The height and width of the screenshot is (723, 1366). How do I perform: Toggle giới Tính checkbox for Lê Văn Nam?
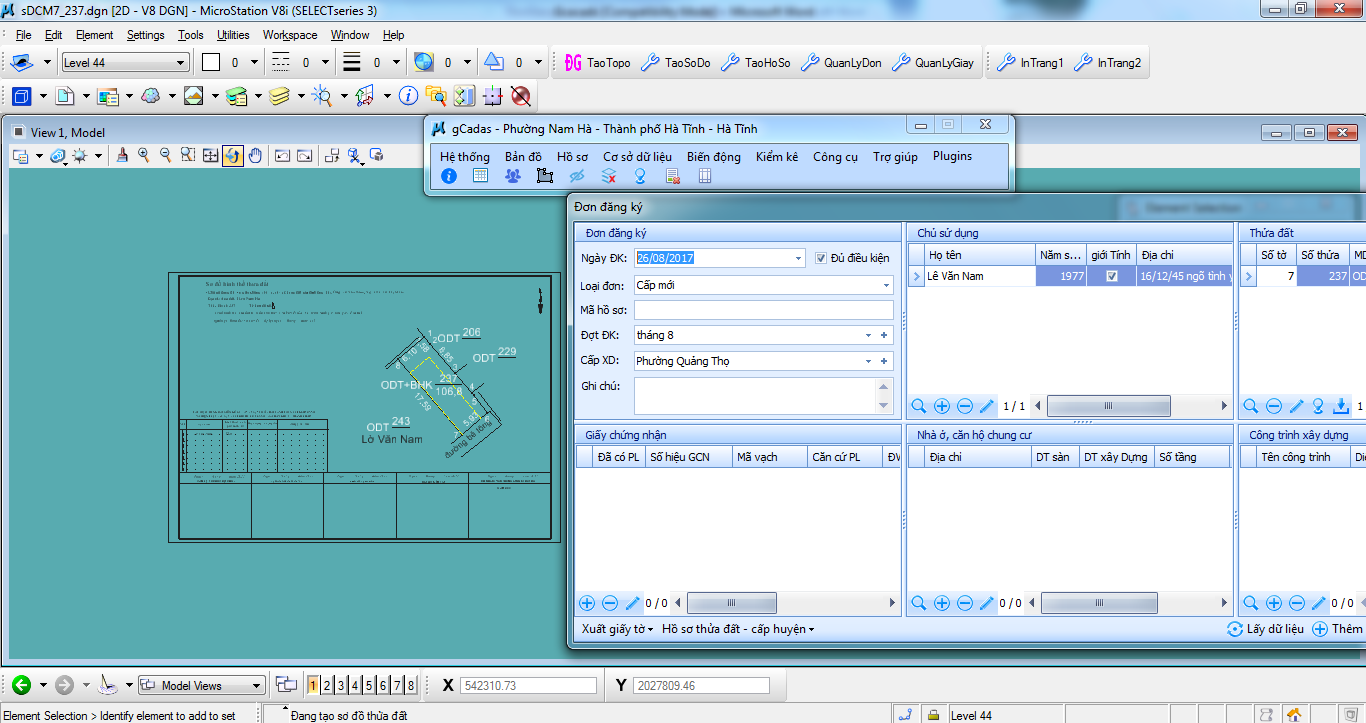(x=1112, y=276)
